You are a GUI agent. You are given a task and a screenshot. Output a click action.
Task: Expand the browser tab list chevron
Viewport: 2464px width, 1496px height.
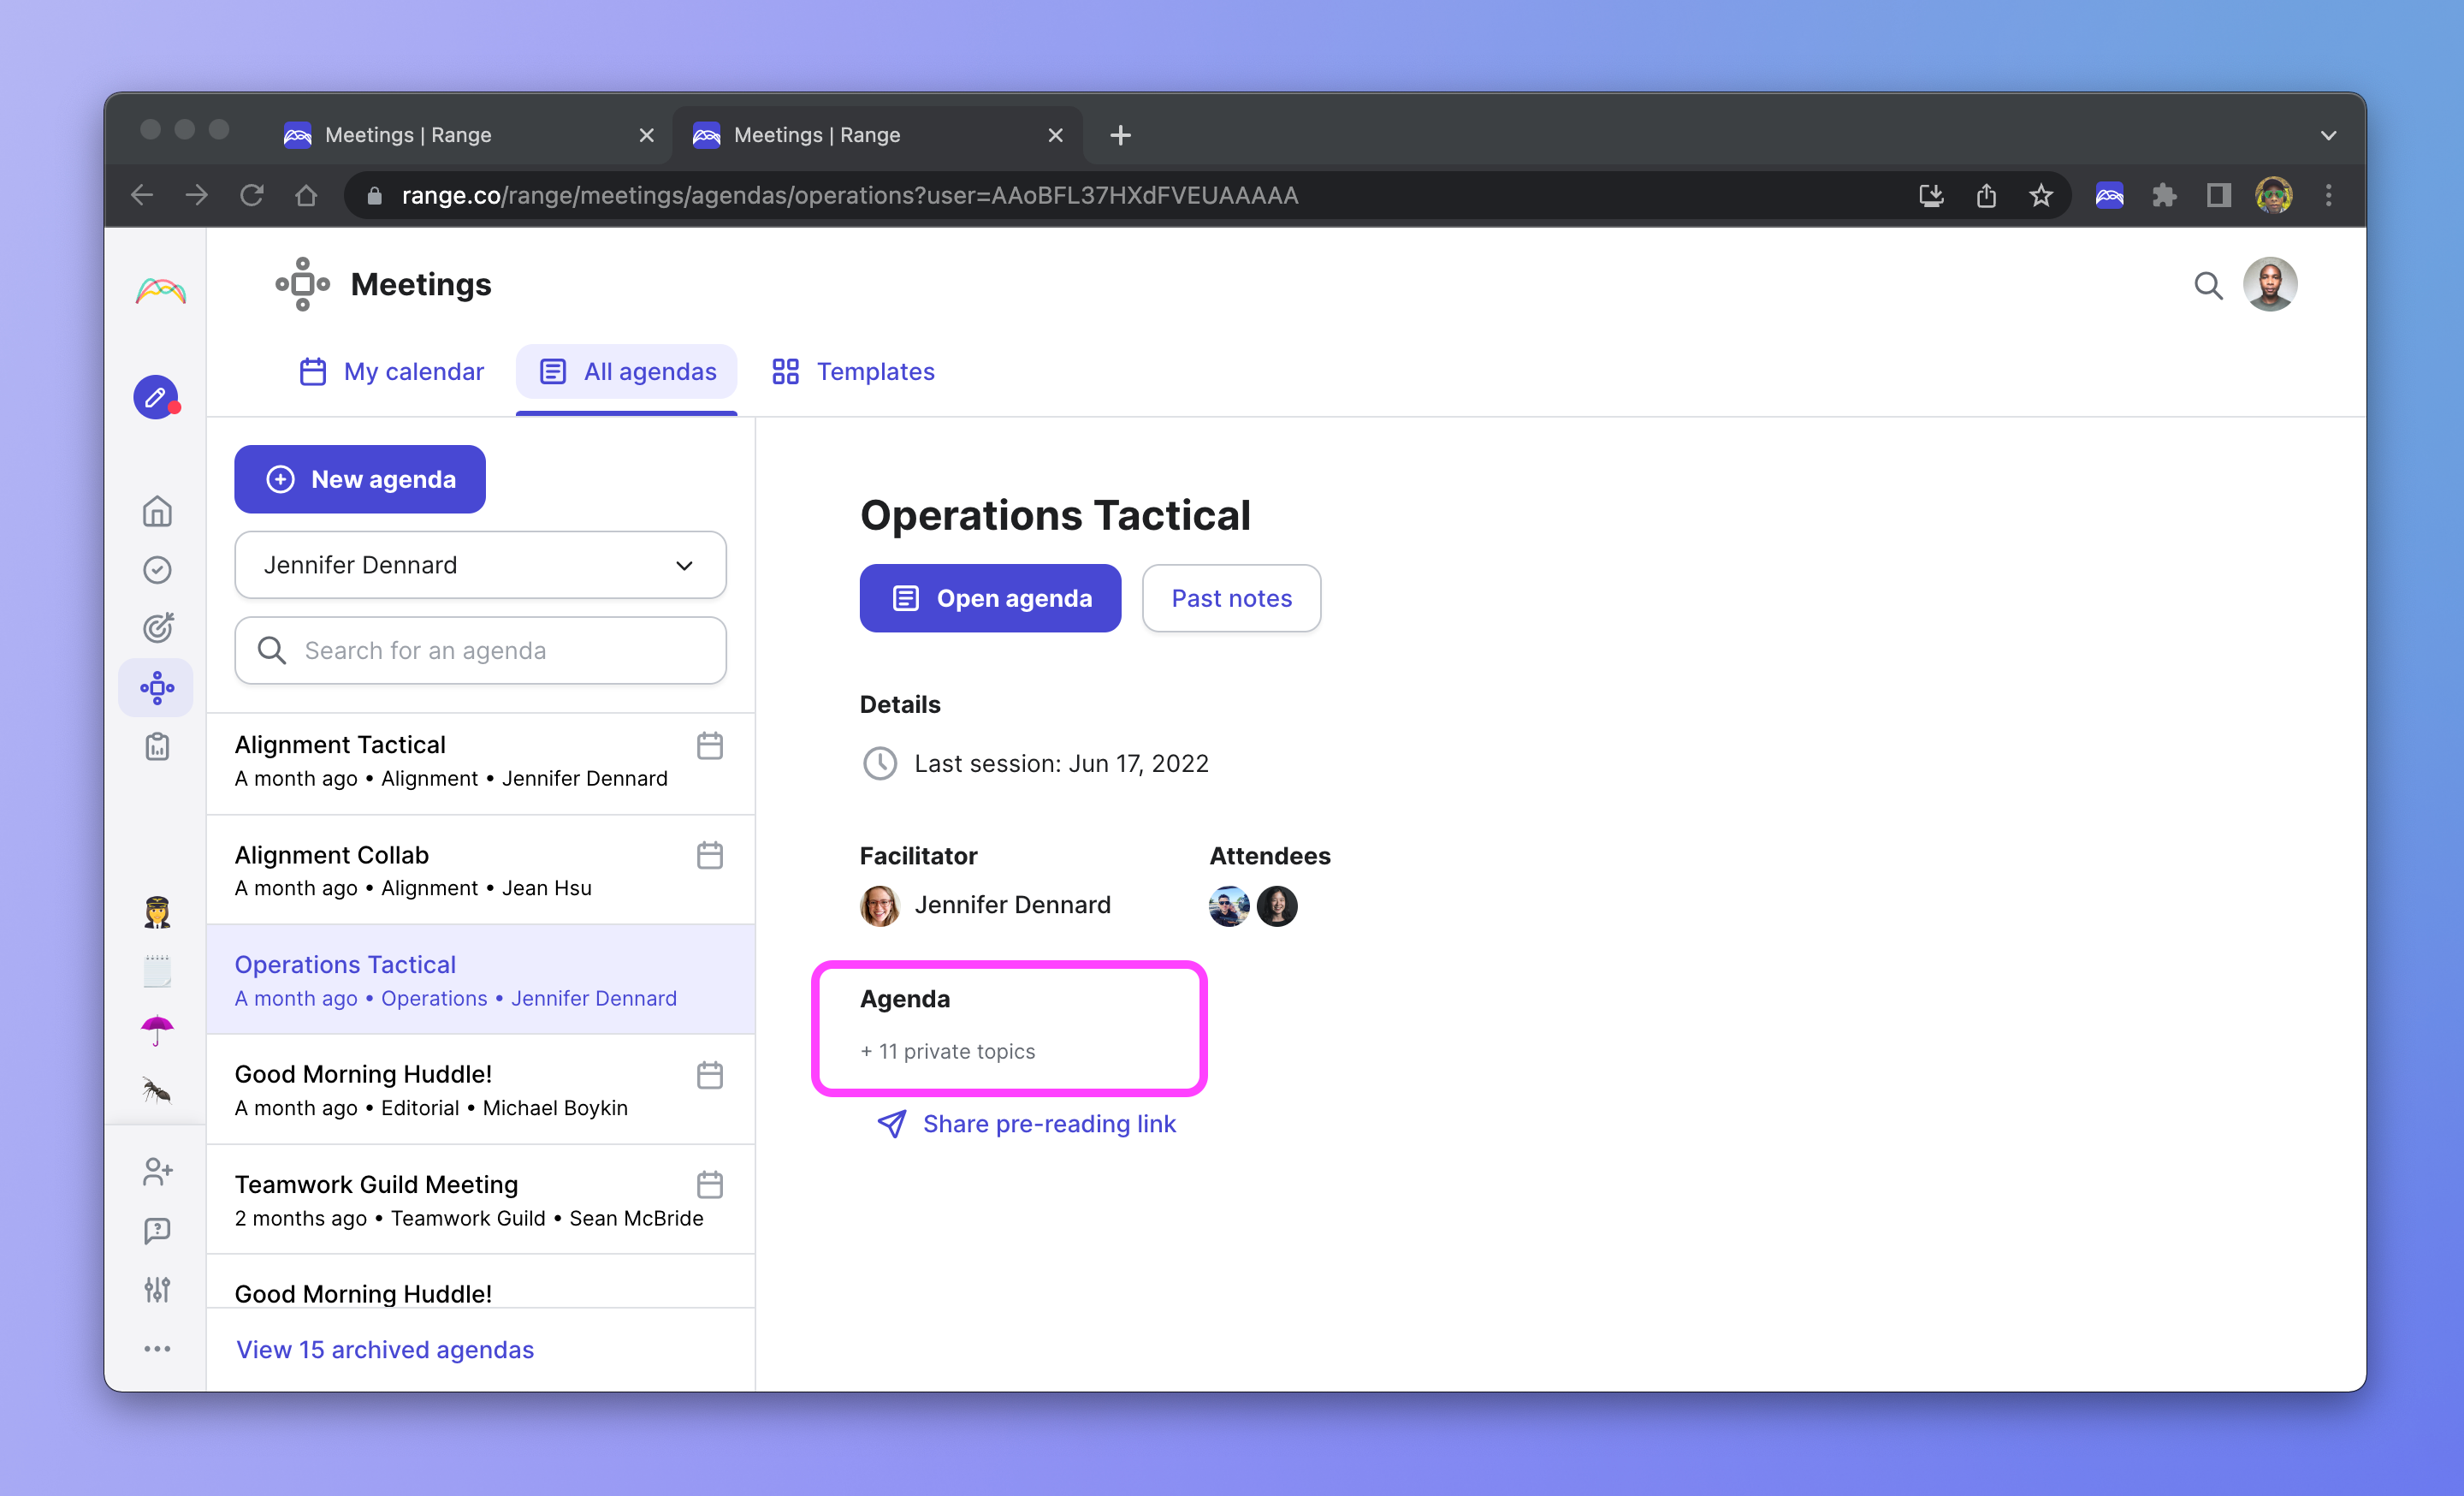tap(2328, 135)
